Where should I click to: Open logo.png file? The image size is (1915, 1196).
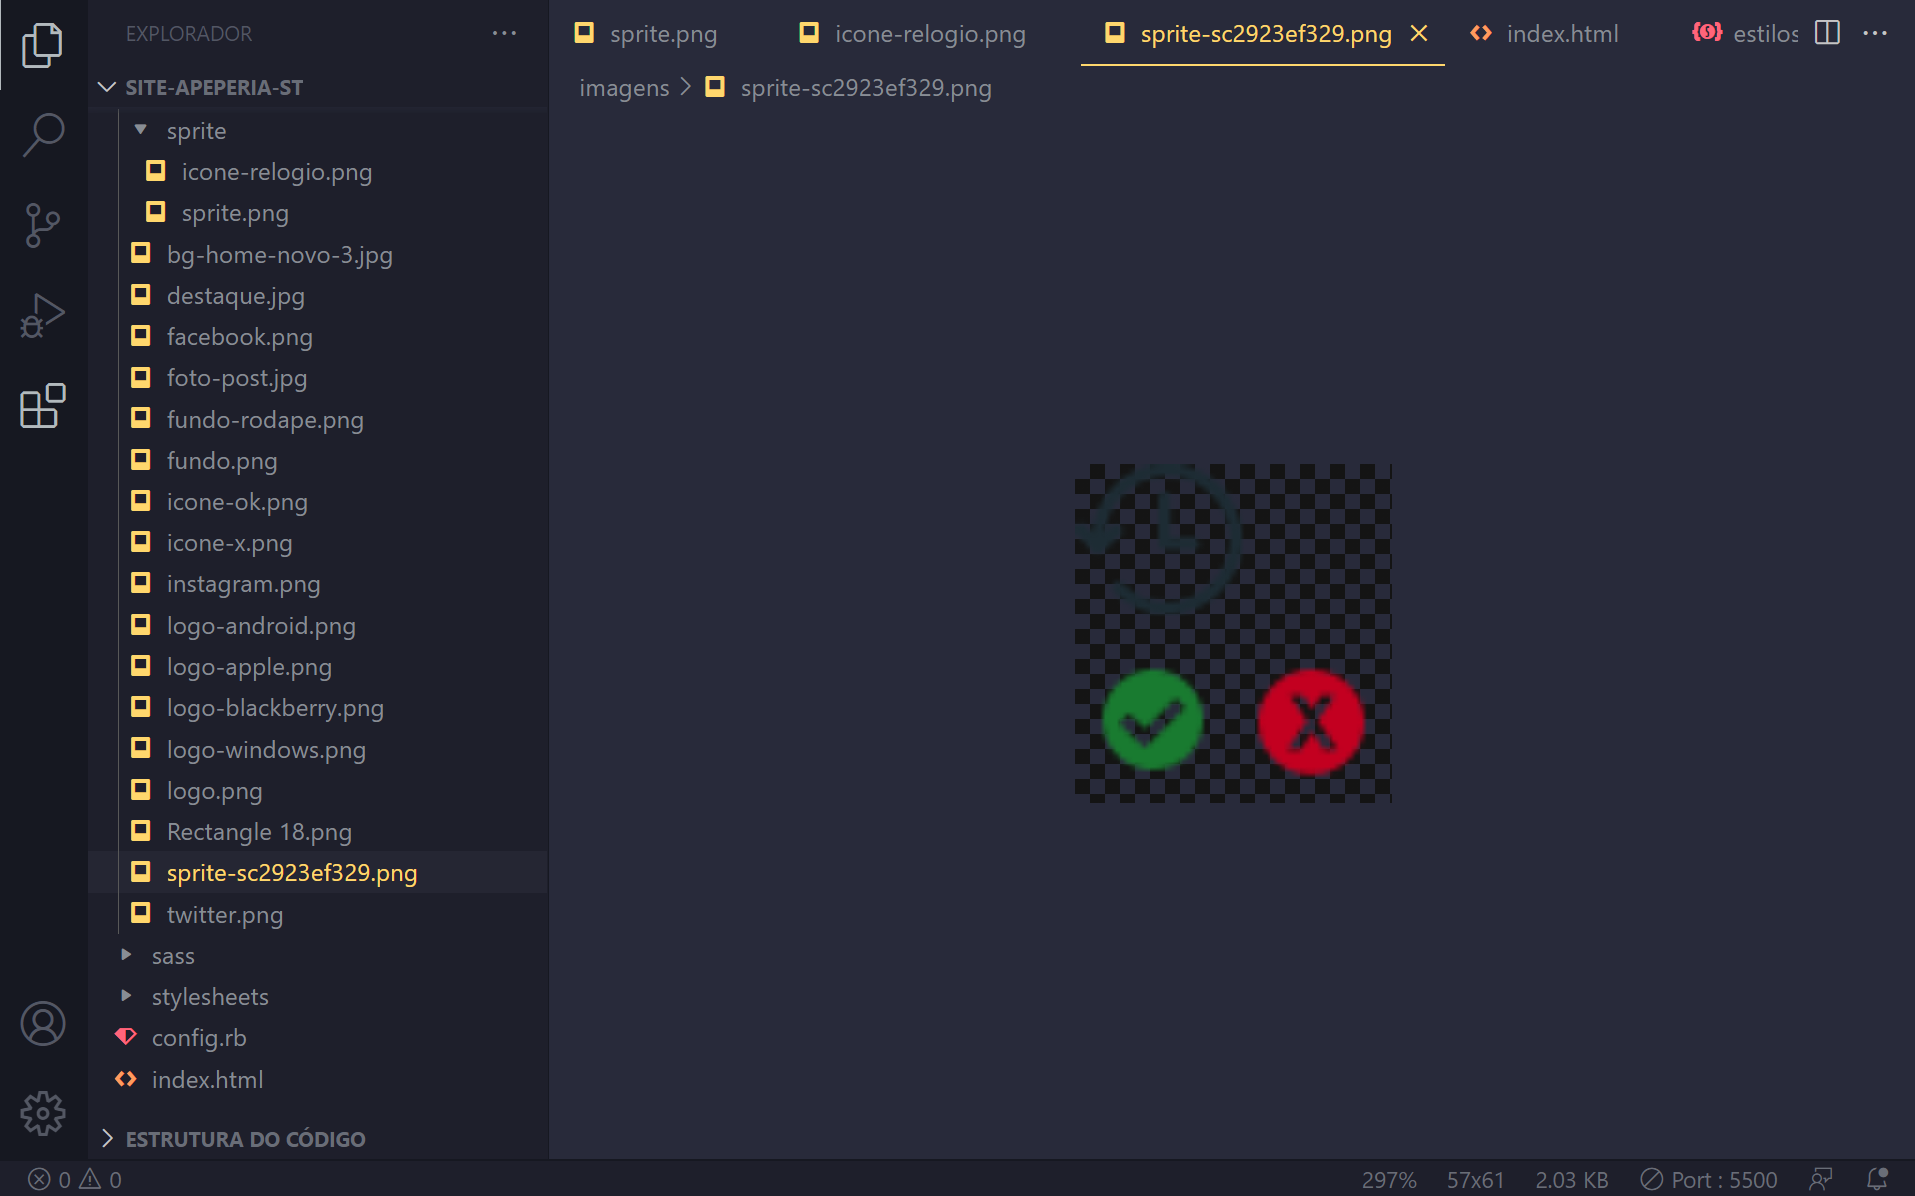[214, 791]
